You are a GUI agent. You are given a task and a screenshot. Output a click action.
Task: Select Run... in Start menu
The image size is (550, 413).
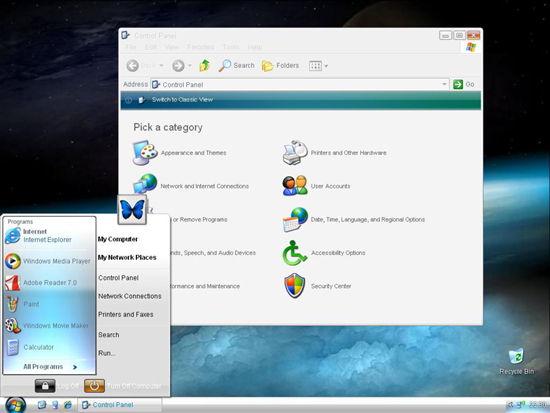tap(107, 353)
